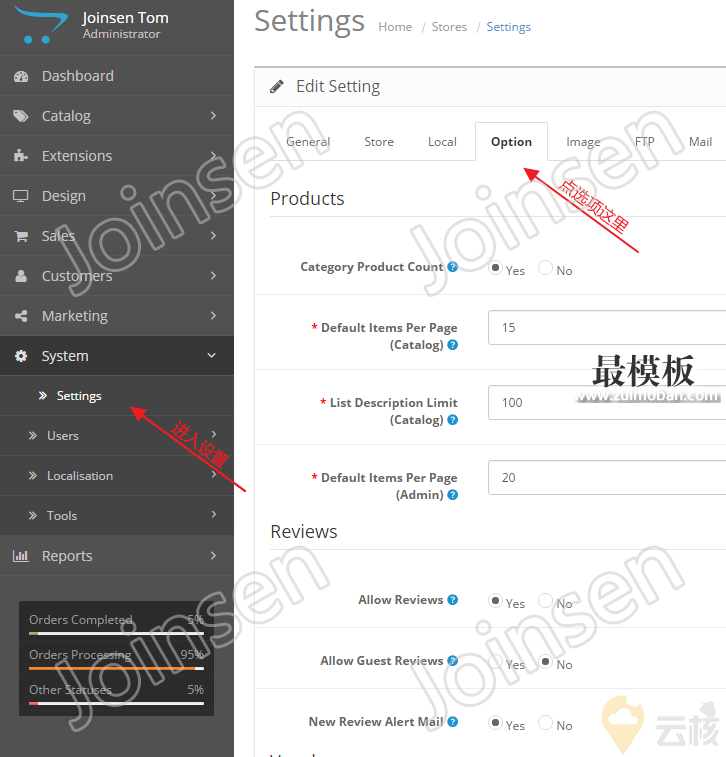Viewport: 726px width, 757px height.
Task: Click the List Description Limit field
Action: pos(607,403)
